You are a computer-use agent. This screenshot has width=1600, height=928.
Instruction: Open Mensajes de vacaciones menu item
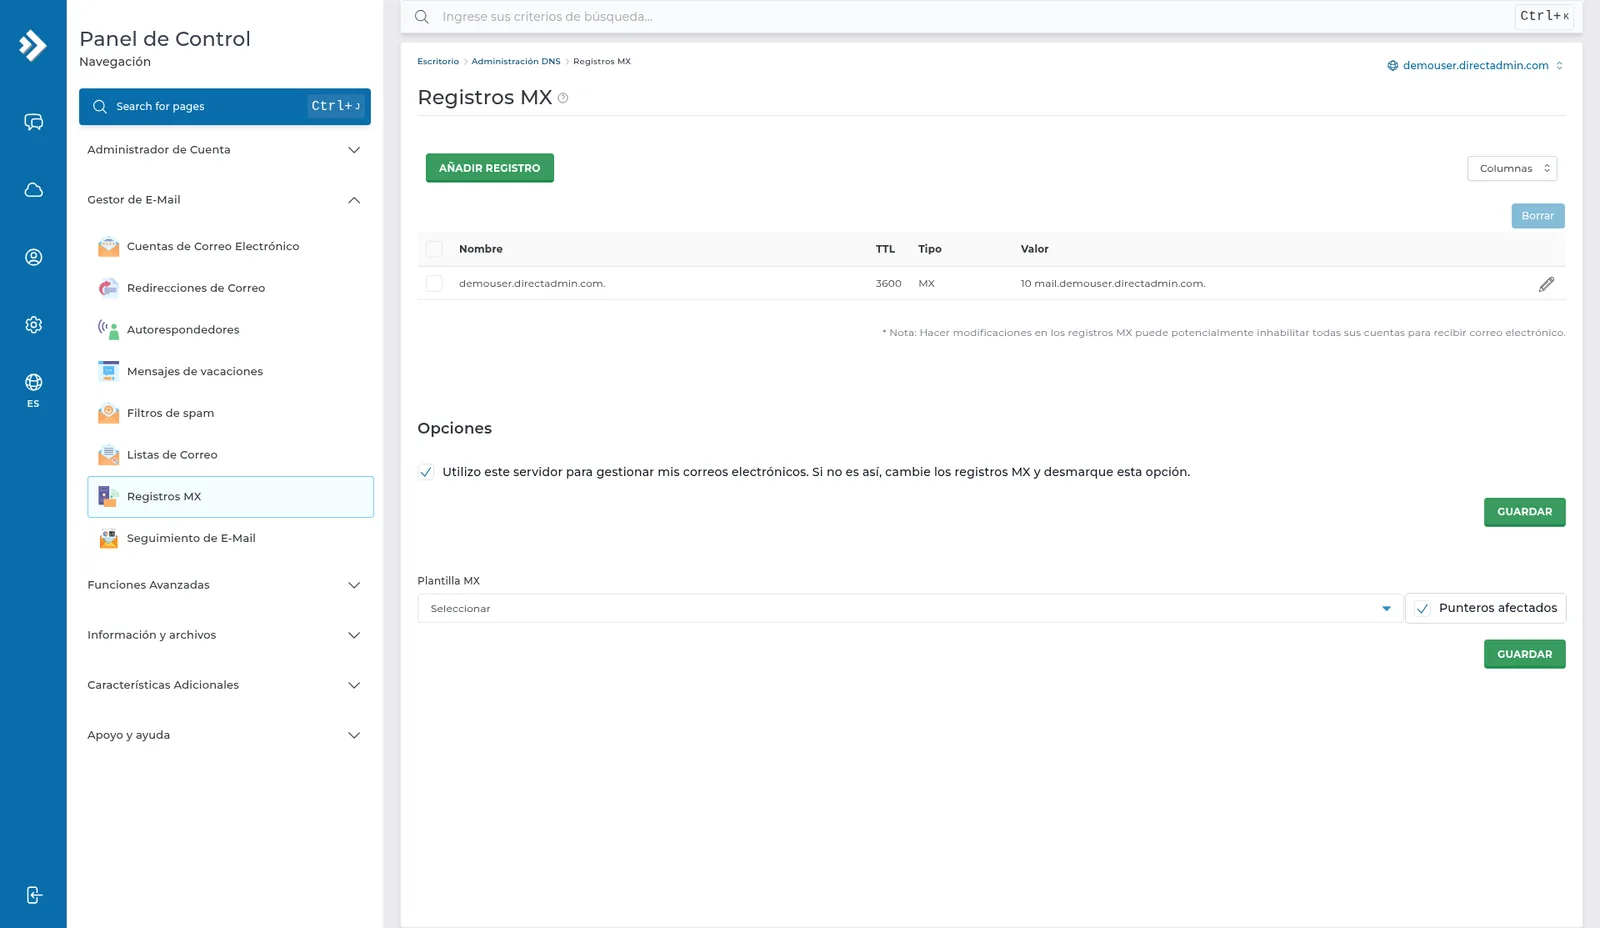click(x=230, y=371)
